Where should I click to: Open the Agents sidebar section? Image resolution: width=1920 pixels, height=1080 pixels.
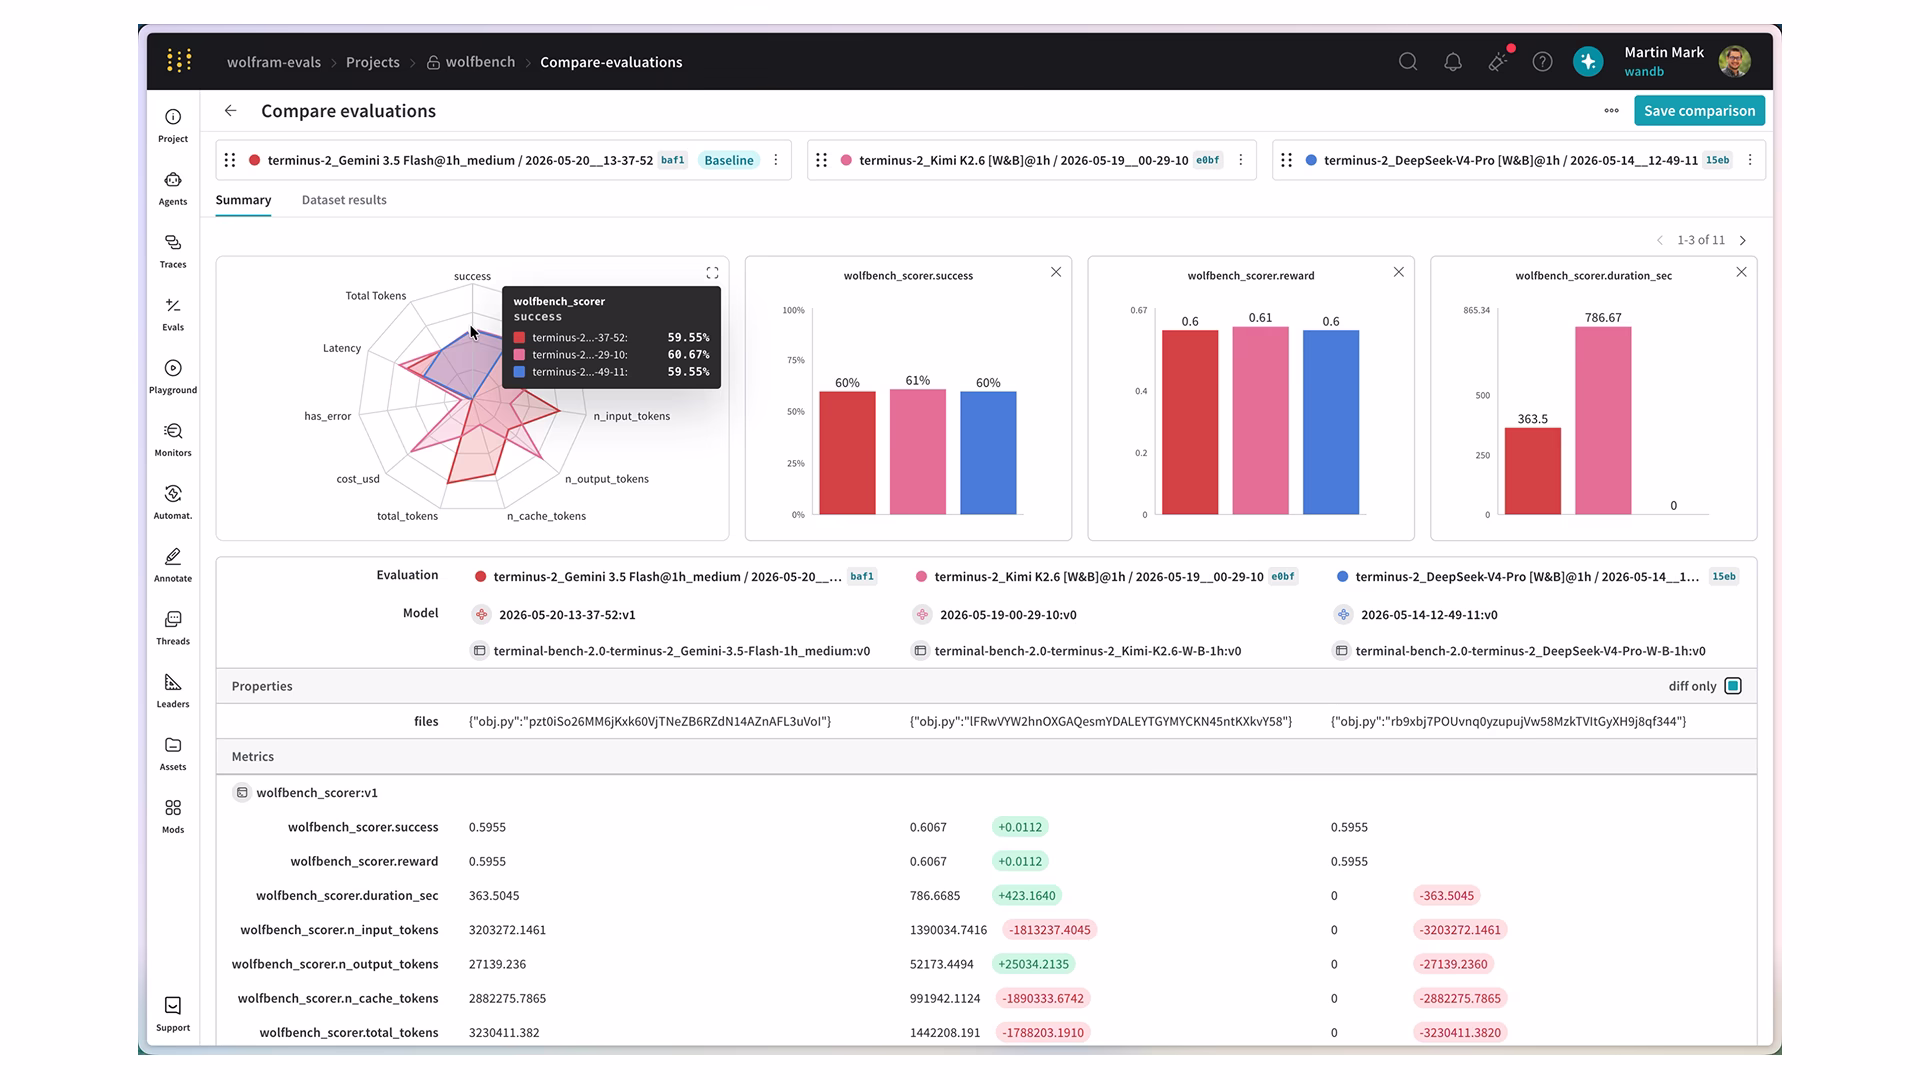pos(173,188)
